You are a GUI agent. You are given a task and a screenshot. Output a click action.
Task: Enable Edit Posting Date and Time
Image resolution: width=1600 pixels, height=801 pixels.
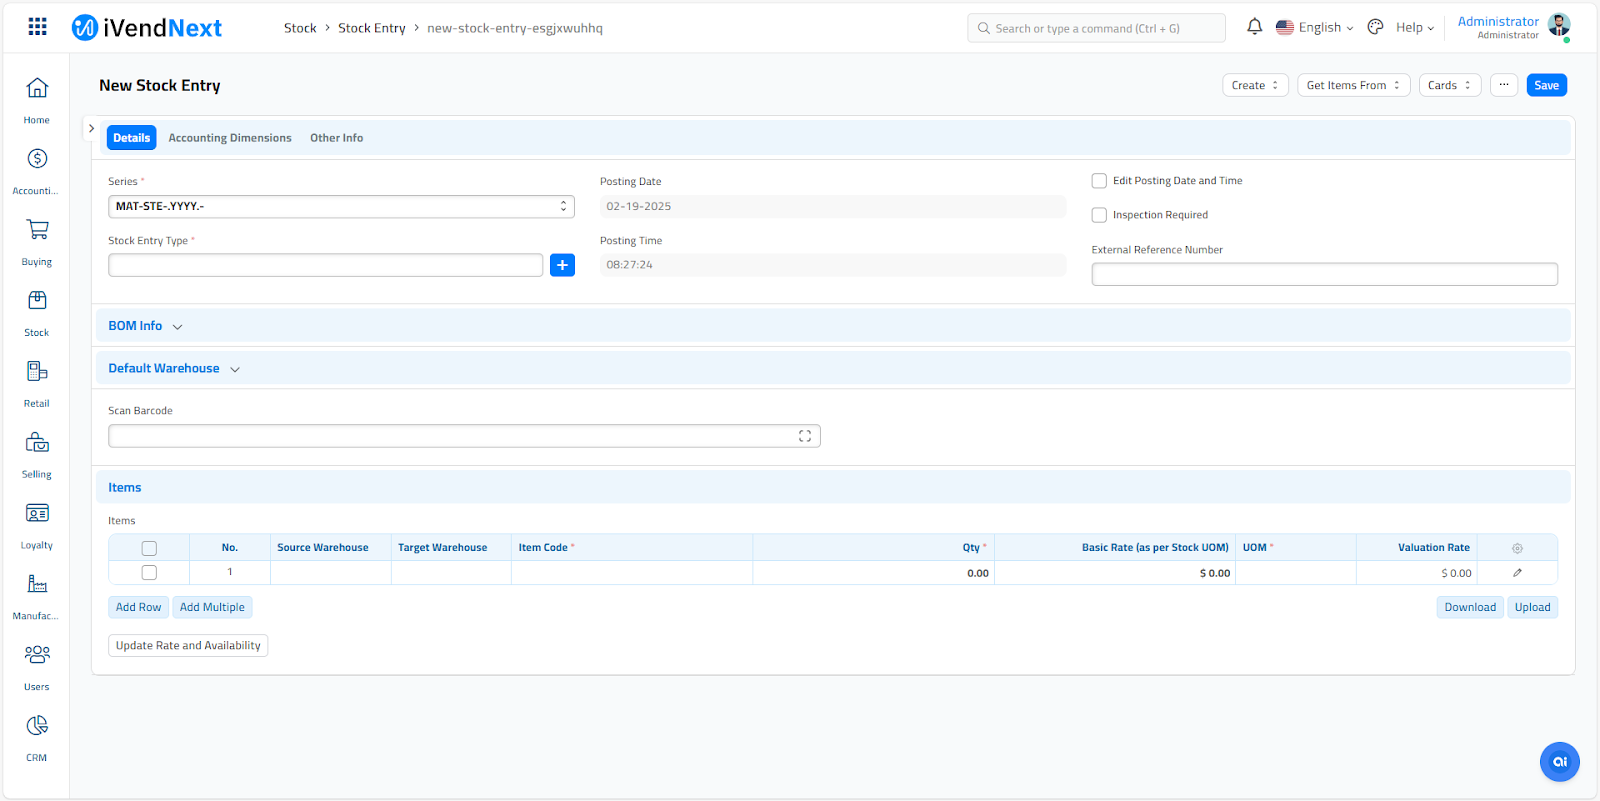[1099, 181]
